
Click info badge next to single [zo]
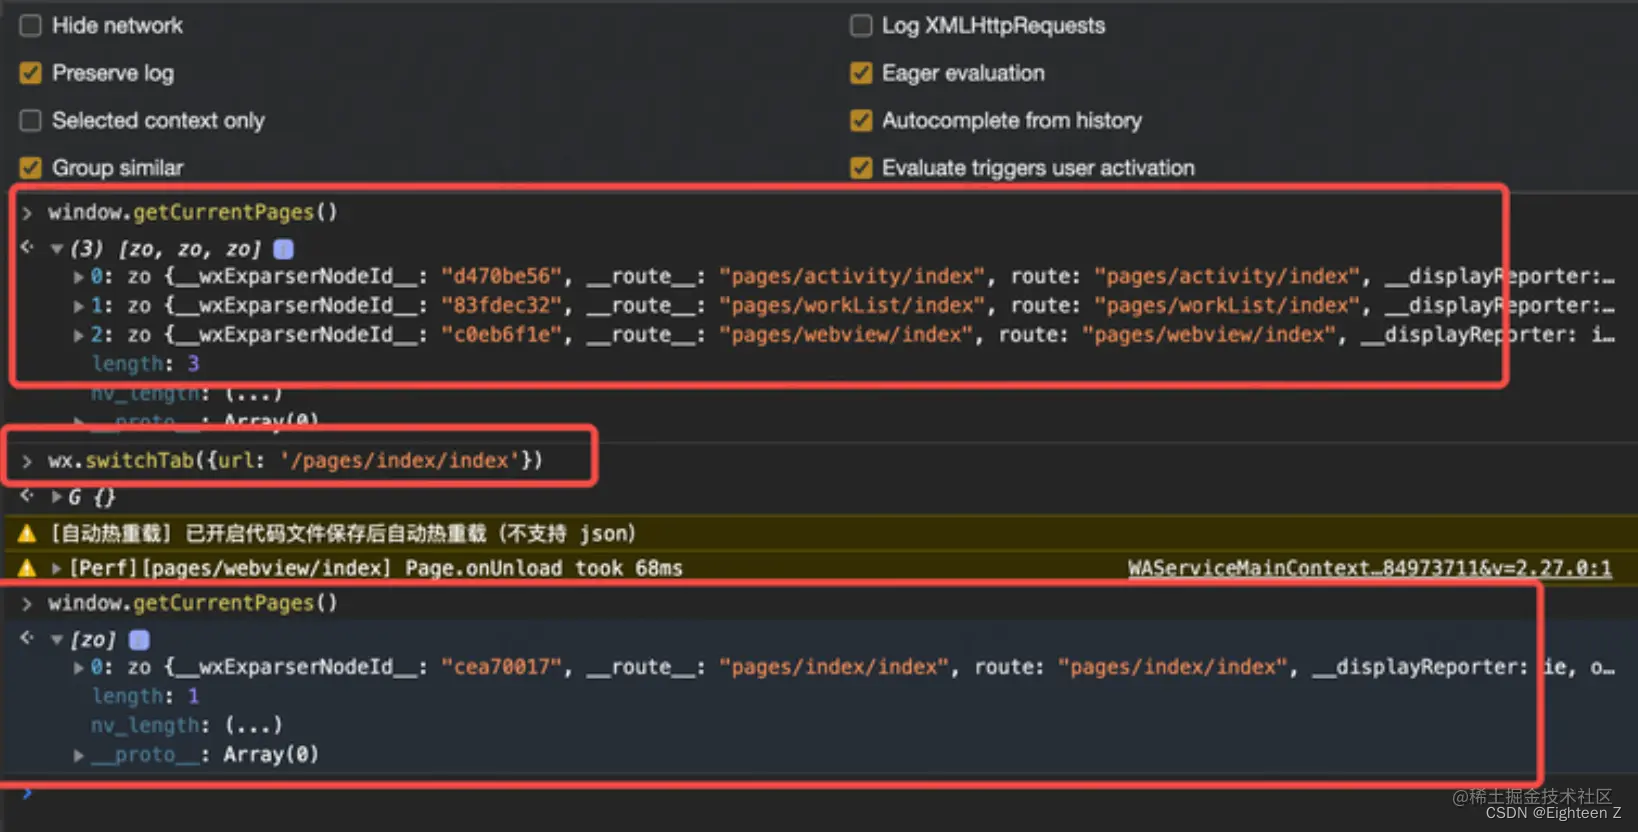pos(139,640)
